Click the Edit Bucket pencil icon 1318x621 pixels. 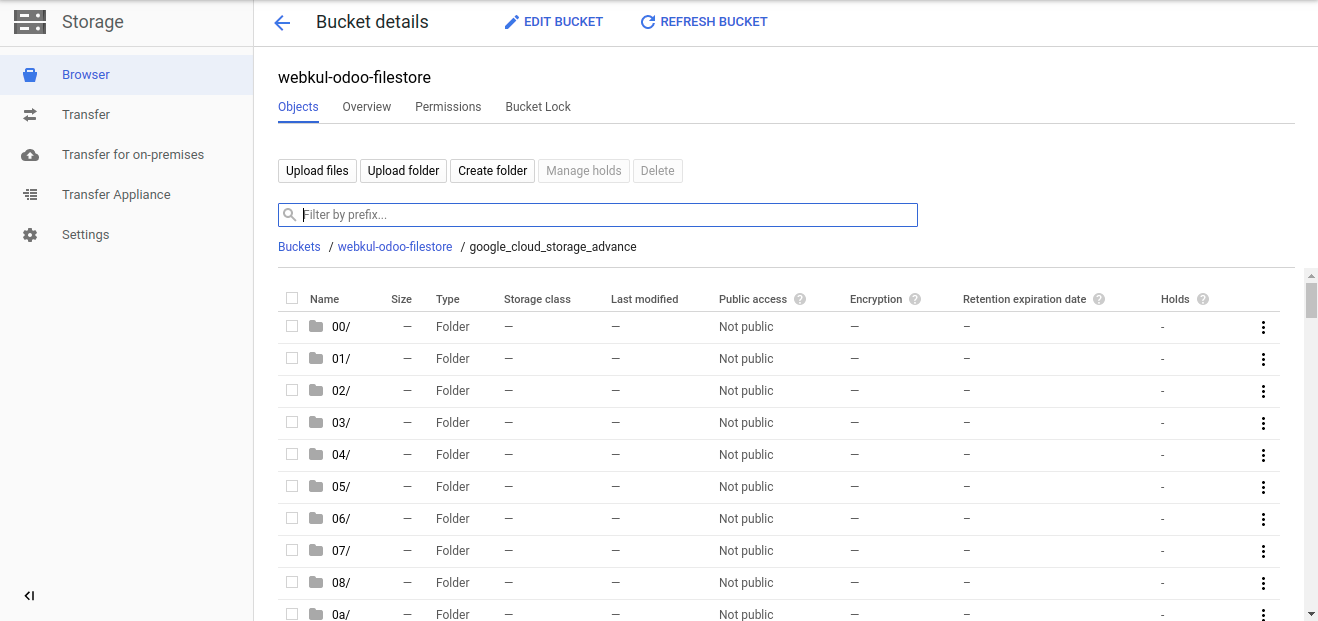pos(511,21)
